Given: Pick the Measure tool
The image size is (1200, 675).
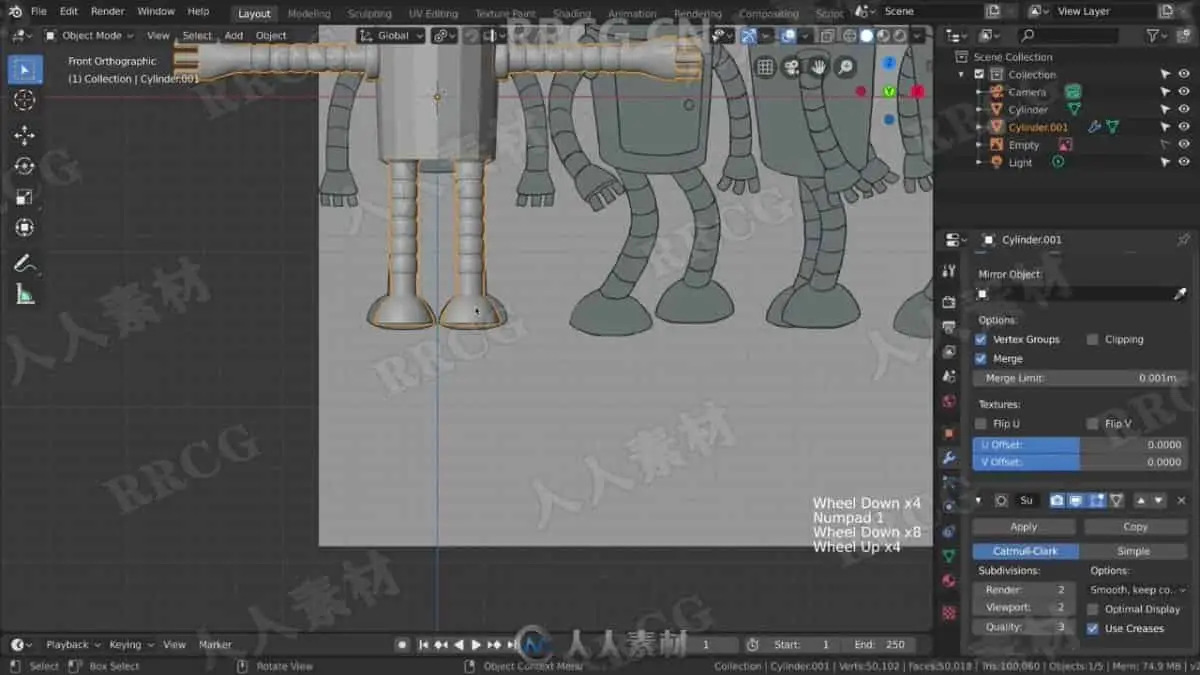Looking at the screenshot, I should [25, 294].
